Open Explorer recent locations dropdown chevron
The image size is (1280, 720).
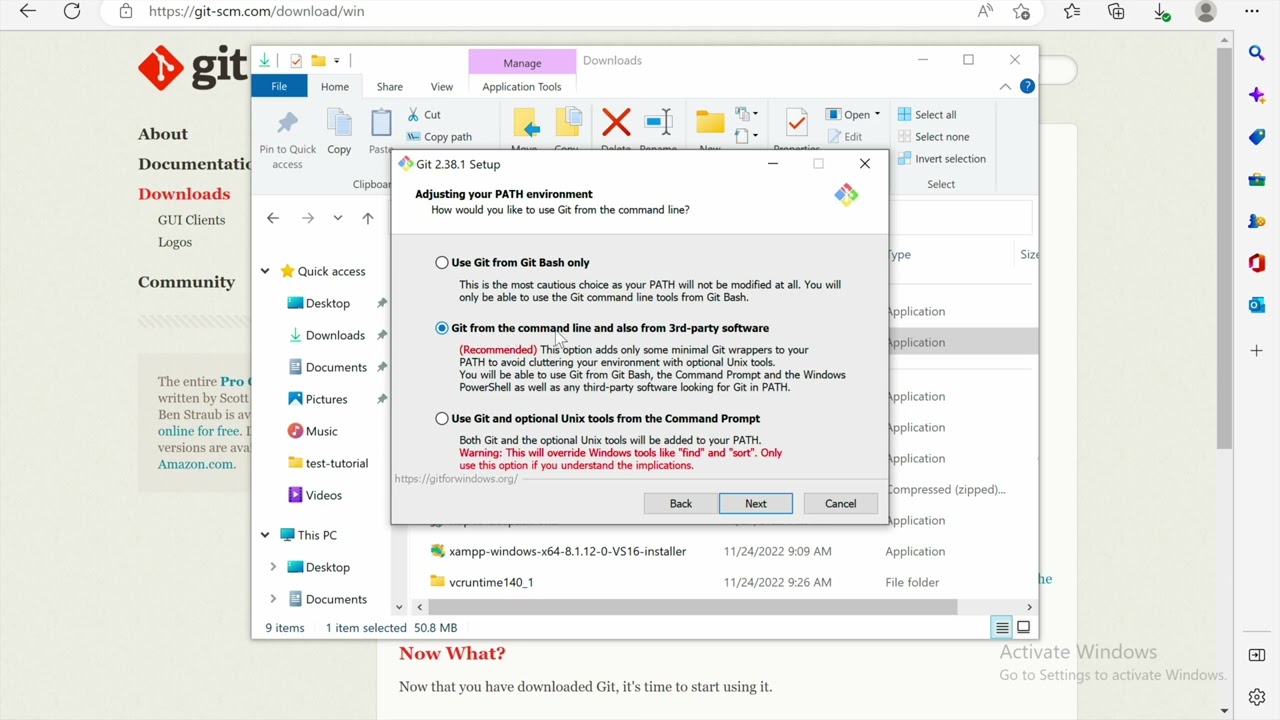point(338,218)
